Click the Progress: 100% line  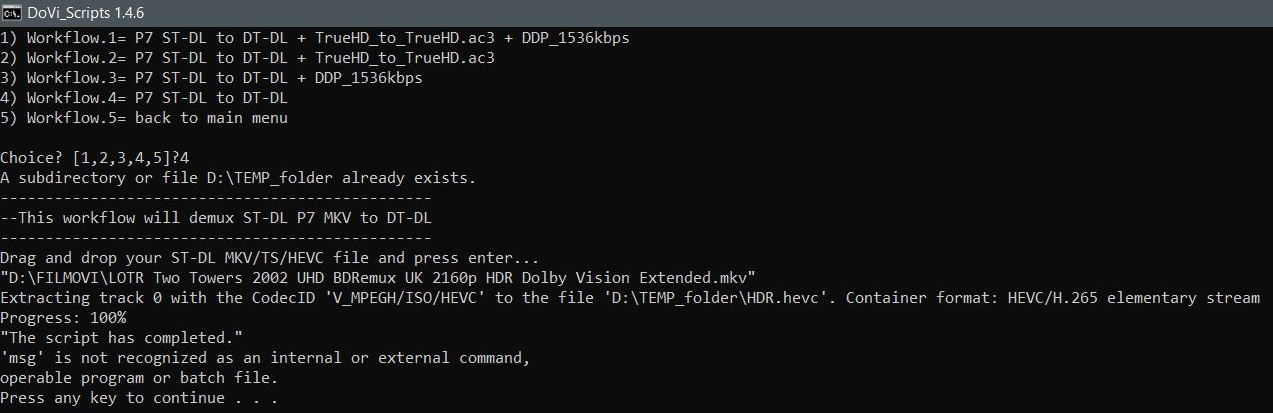click(63, 318)
